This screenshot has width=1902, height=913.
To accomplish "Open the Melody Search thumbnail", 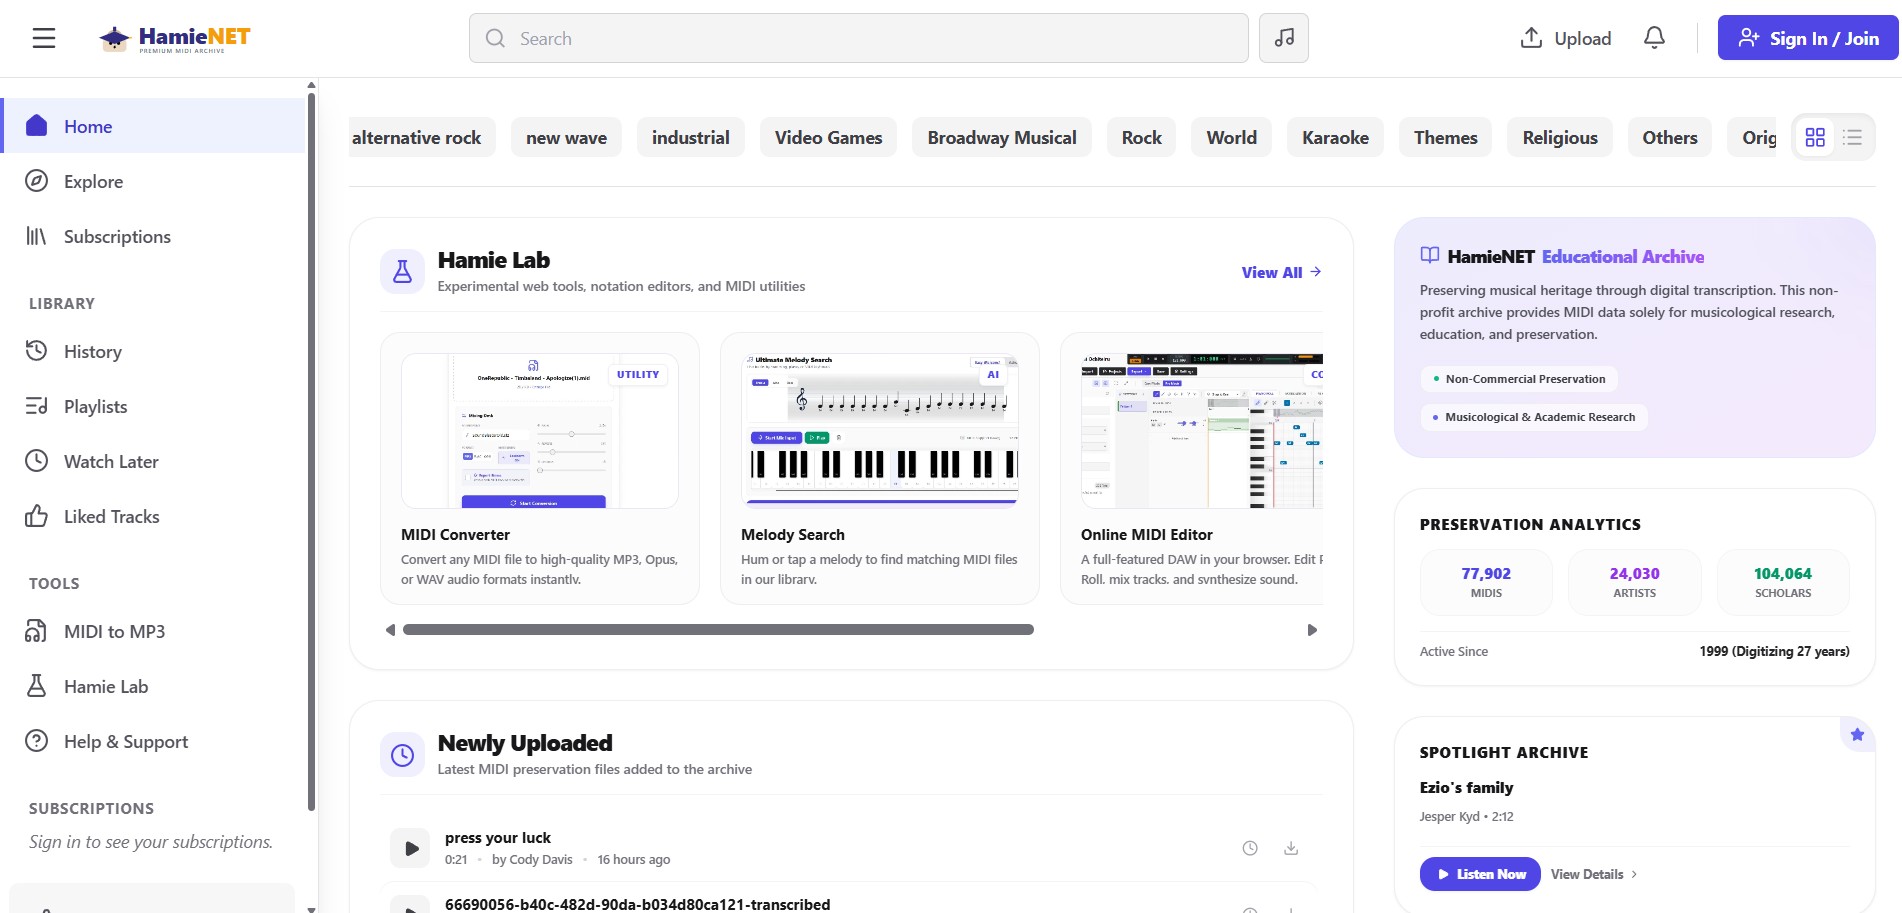I will (880, 431).
